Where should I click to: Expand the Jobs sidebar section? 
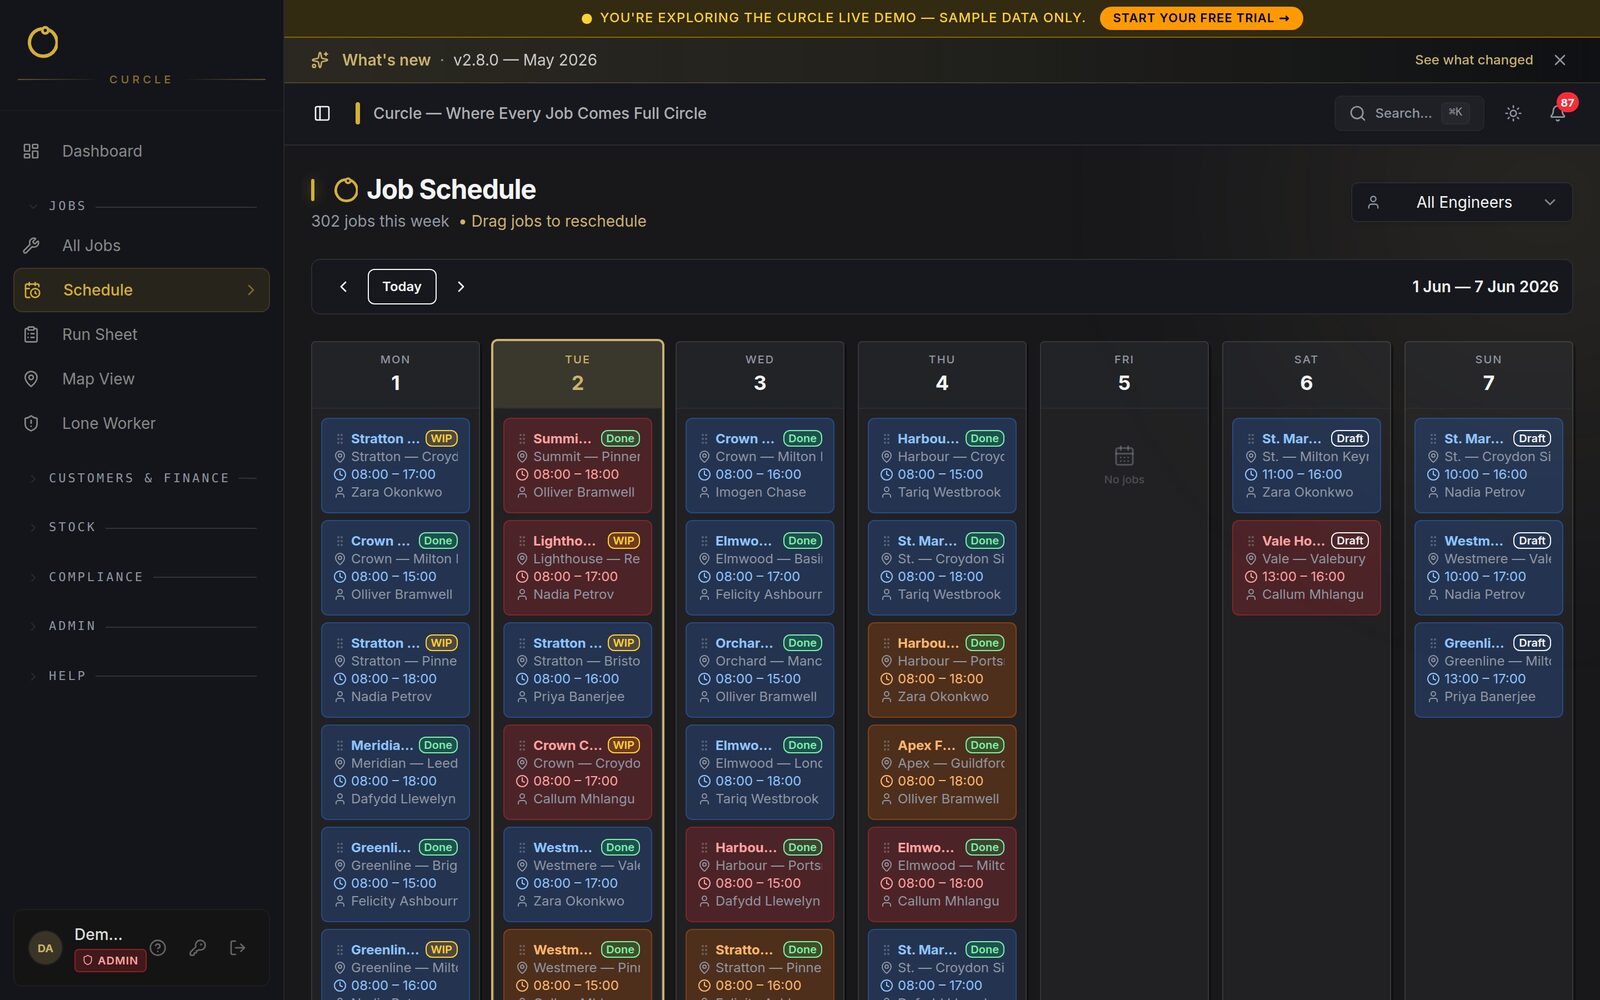(x=140, y=206)
